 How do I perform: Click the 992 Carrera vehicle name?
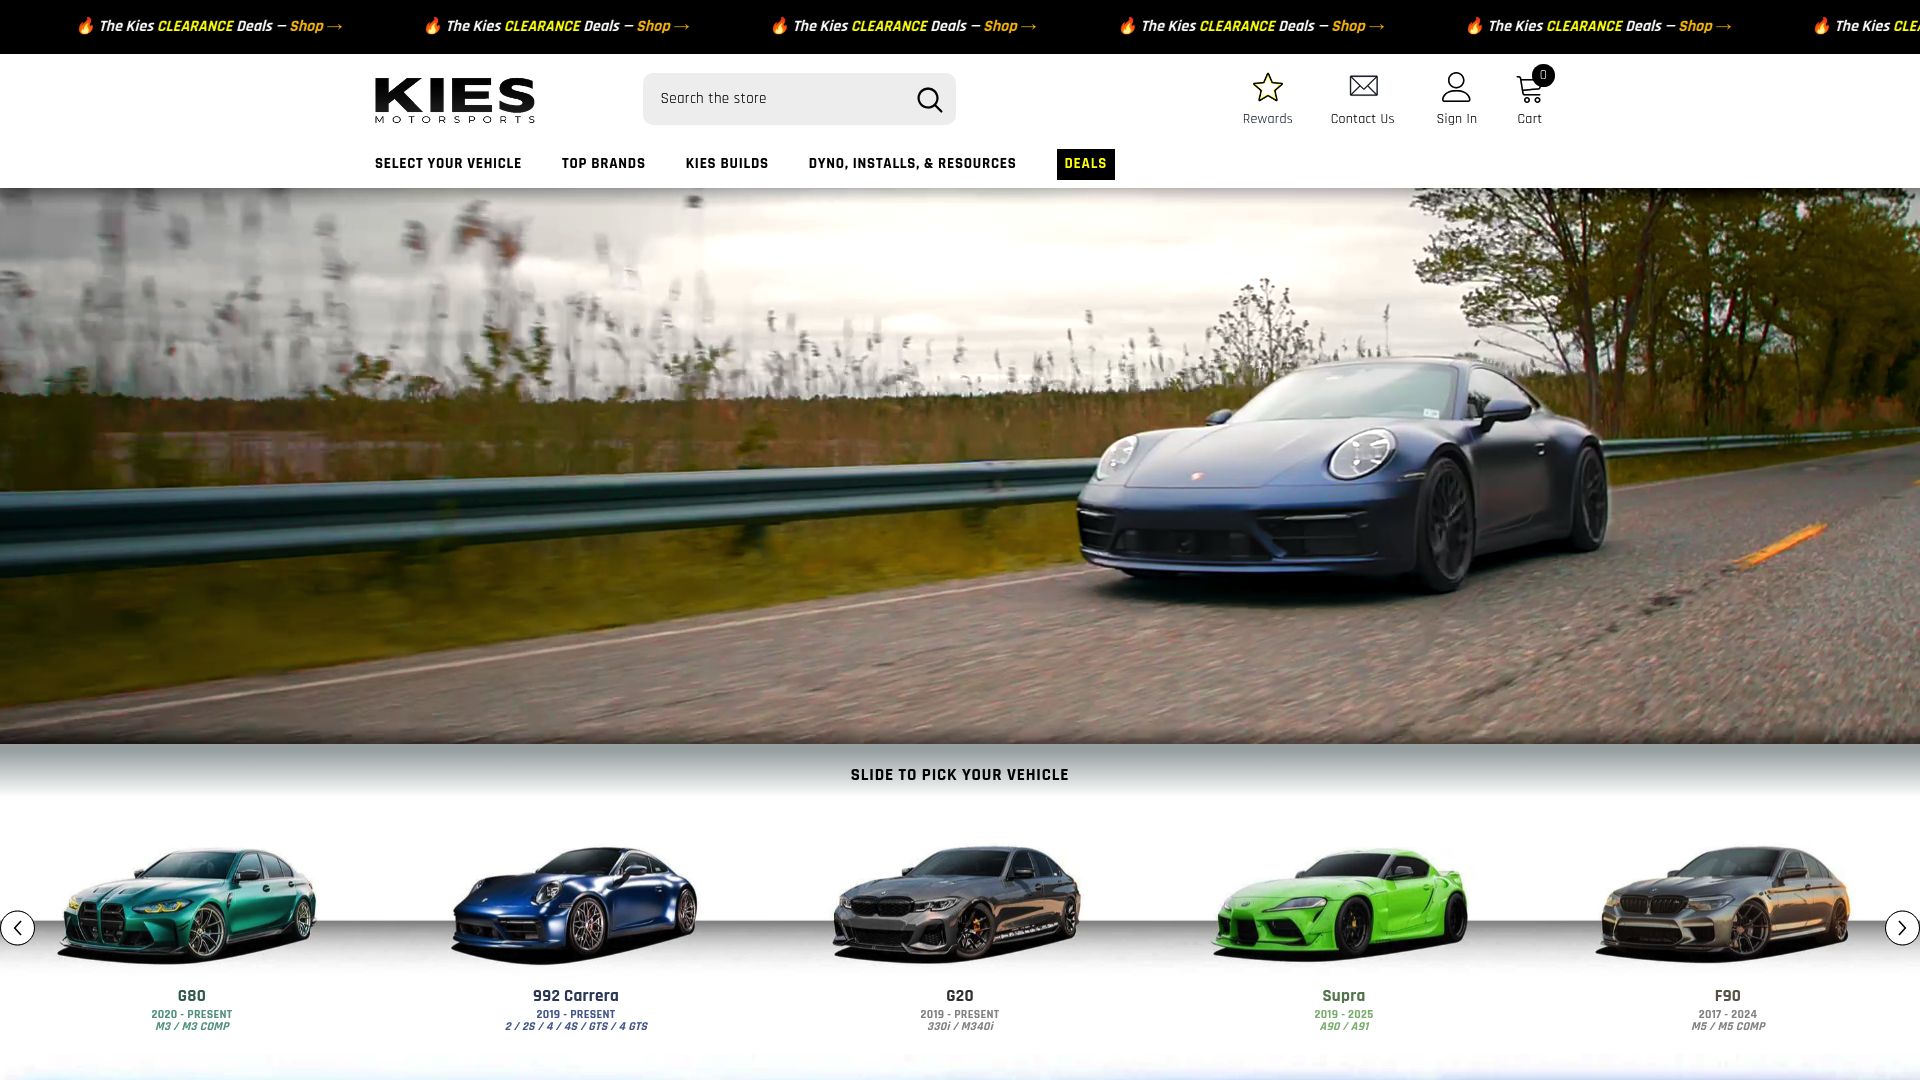tap(575, 996)
